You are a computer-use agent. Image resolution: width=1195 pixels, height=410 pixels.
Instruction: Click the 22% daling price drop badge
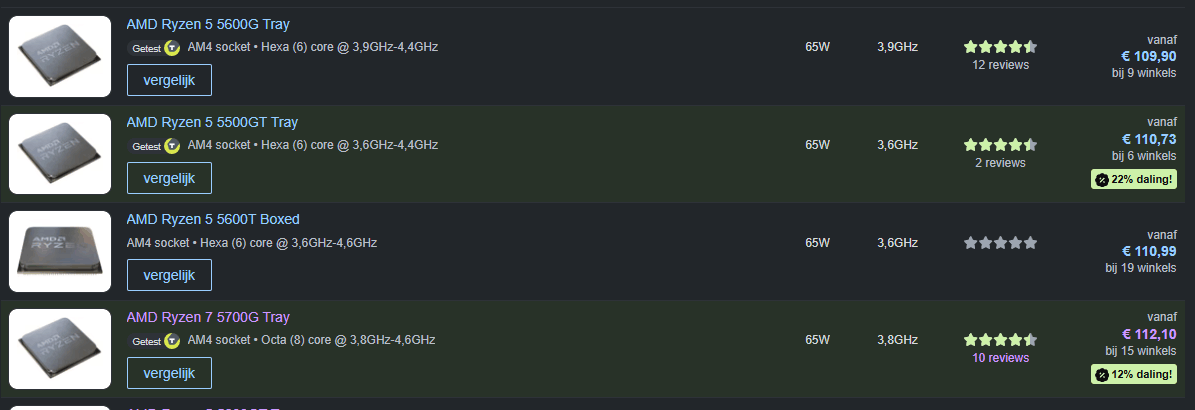[1134, 180]
